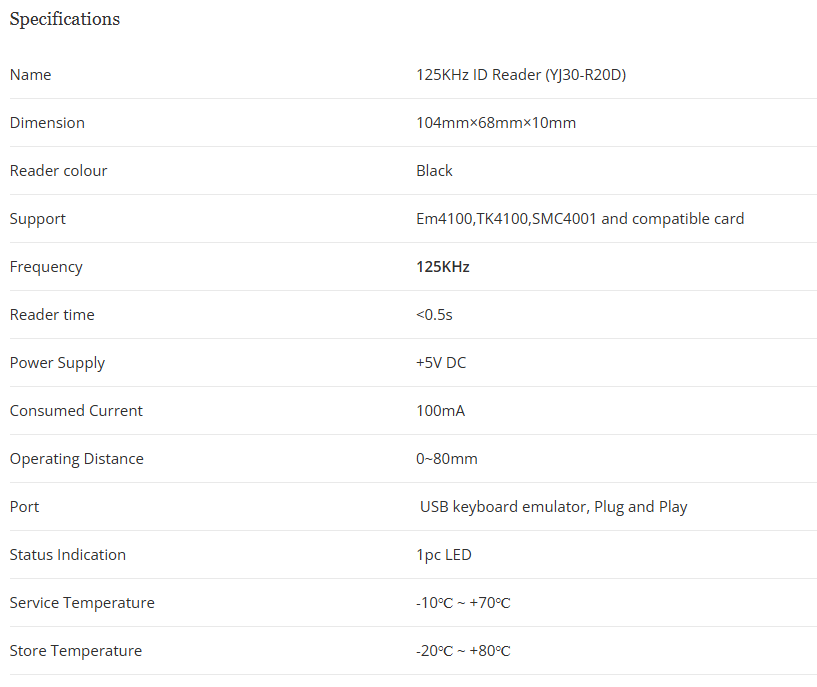Click the 104mm×68mm×10mm dimension value

tap(495, 123)
